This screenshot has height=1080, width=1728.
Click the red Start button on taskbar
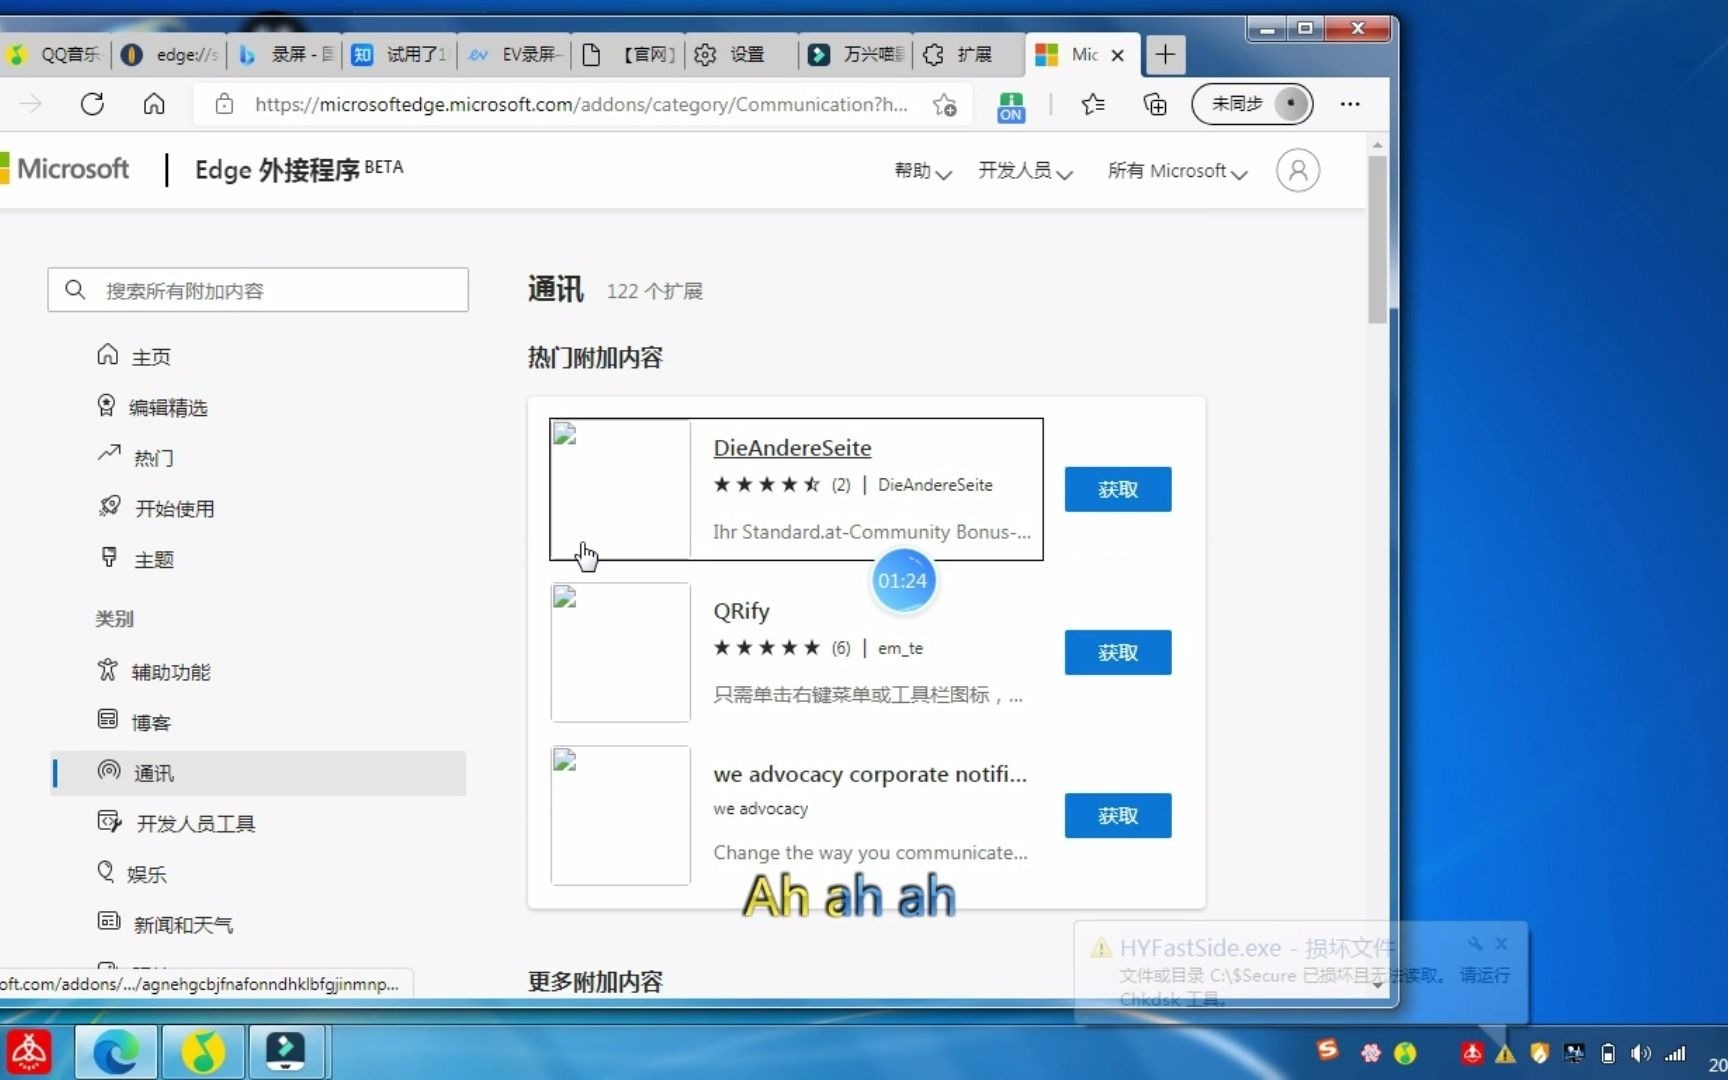[29, 1052]
